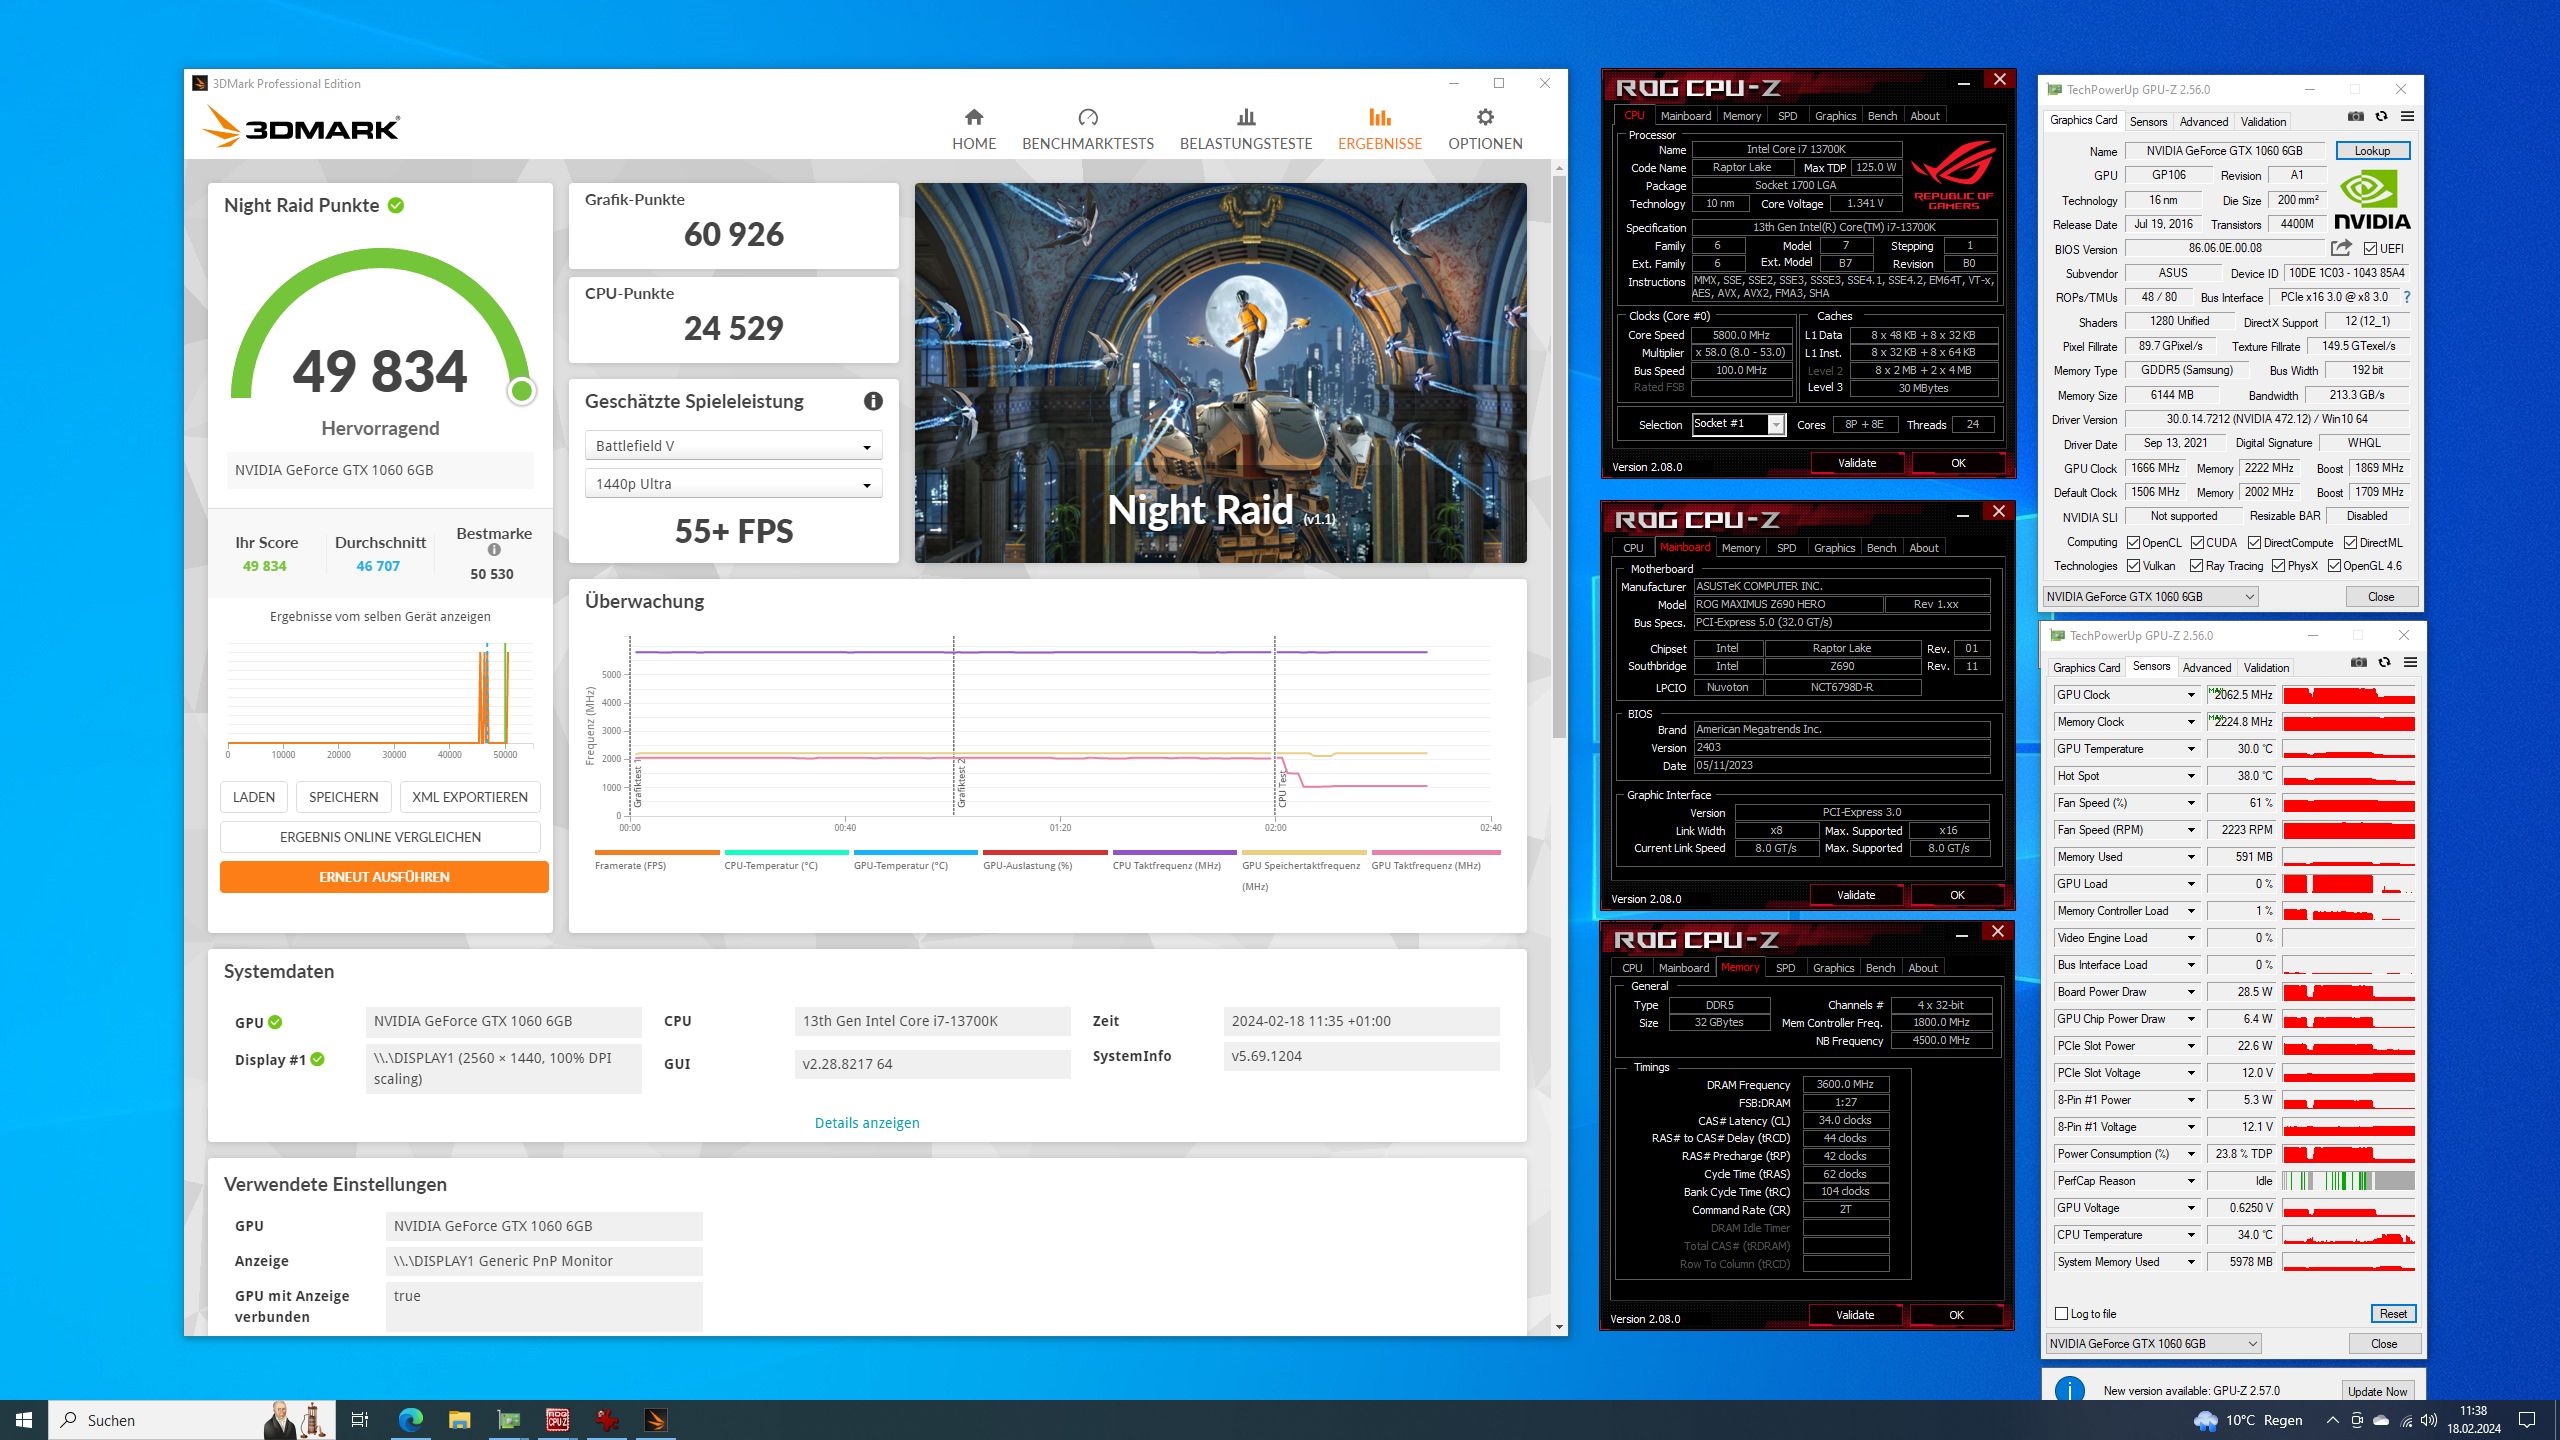Click ERGEBNIS ONLINE VERGLEICHEN button

[x=380, y=837]
